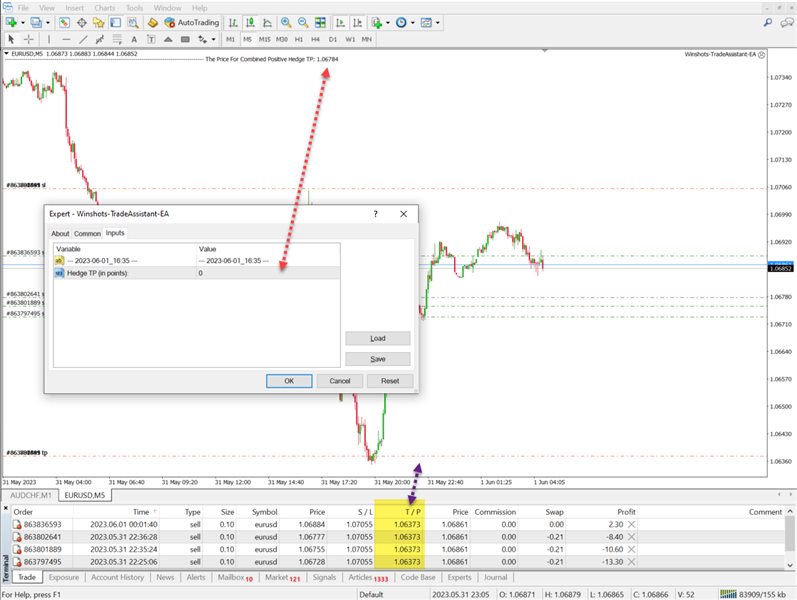Click the Zoom In magnifier
This screenshot has height=600, width=797.
tap(286, 22)
